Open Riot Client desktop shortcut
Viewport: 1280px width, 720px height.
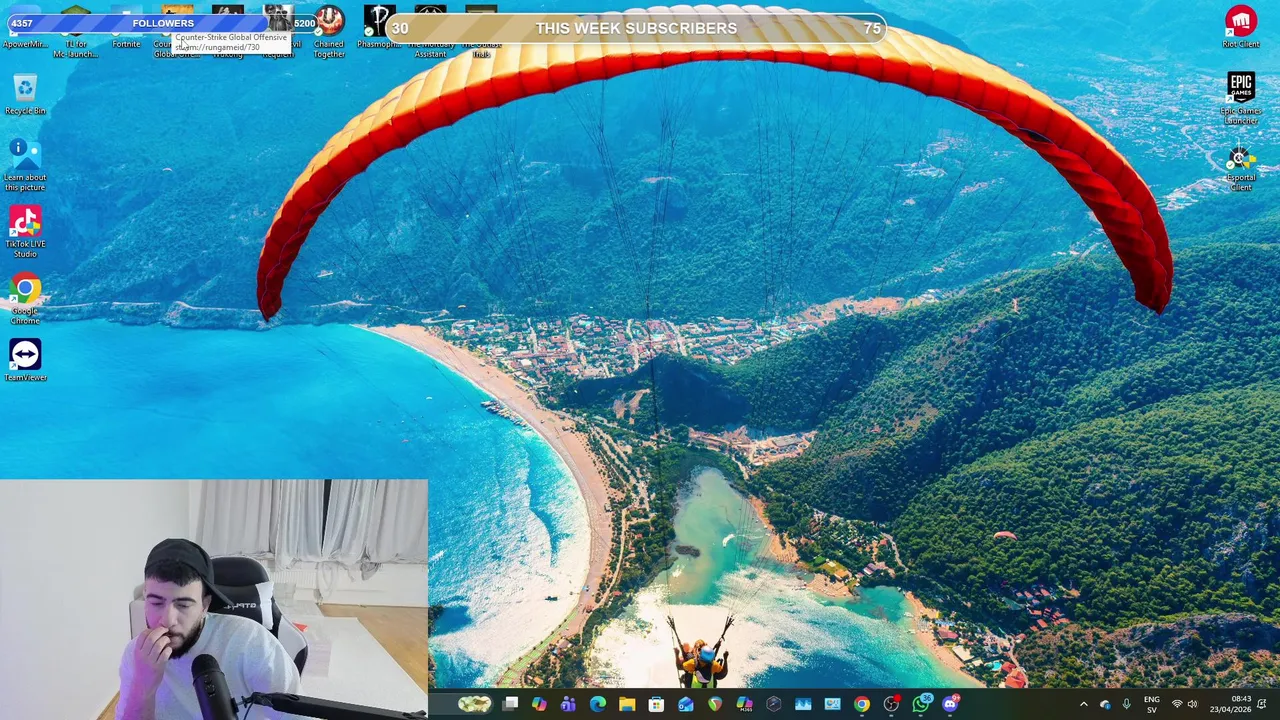pyautogui.click(x=1240, y=27)
